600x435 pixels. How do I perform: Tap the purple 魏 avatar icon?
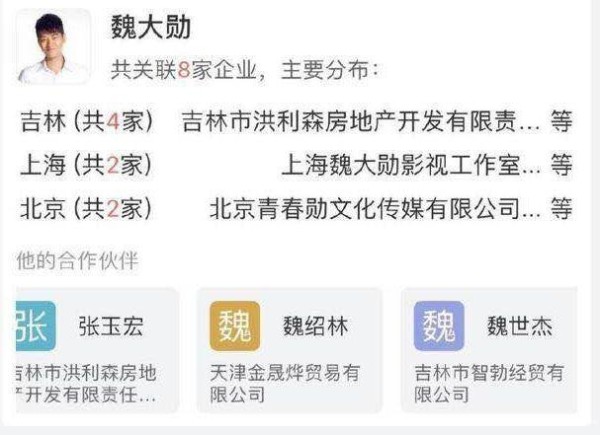(x=439, y=326)
